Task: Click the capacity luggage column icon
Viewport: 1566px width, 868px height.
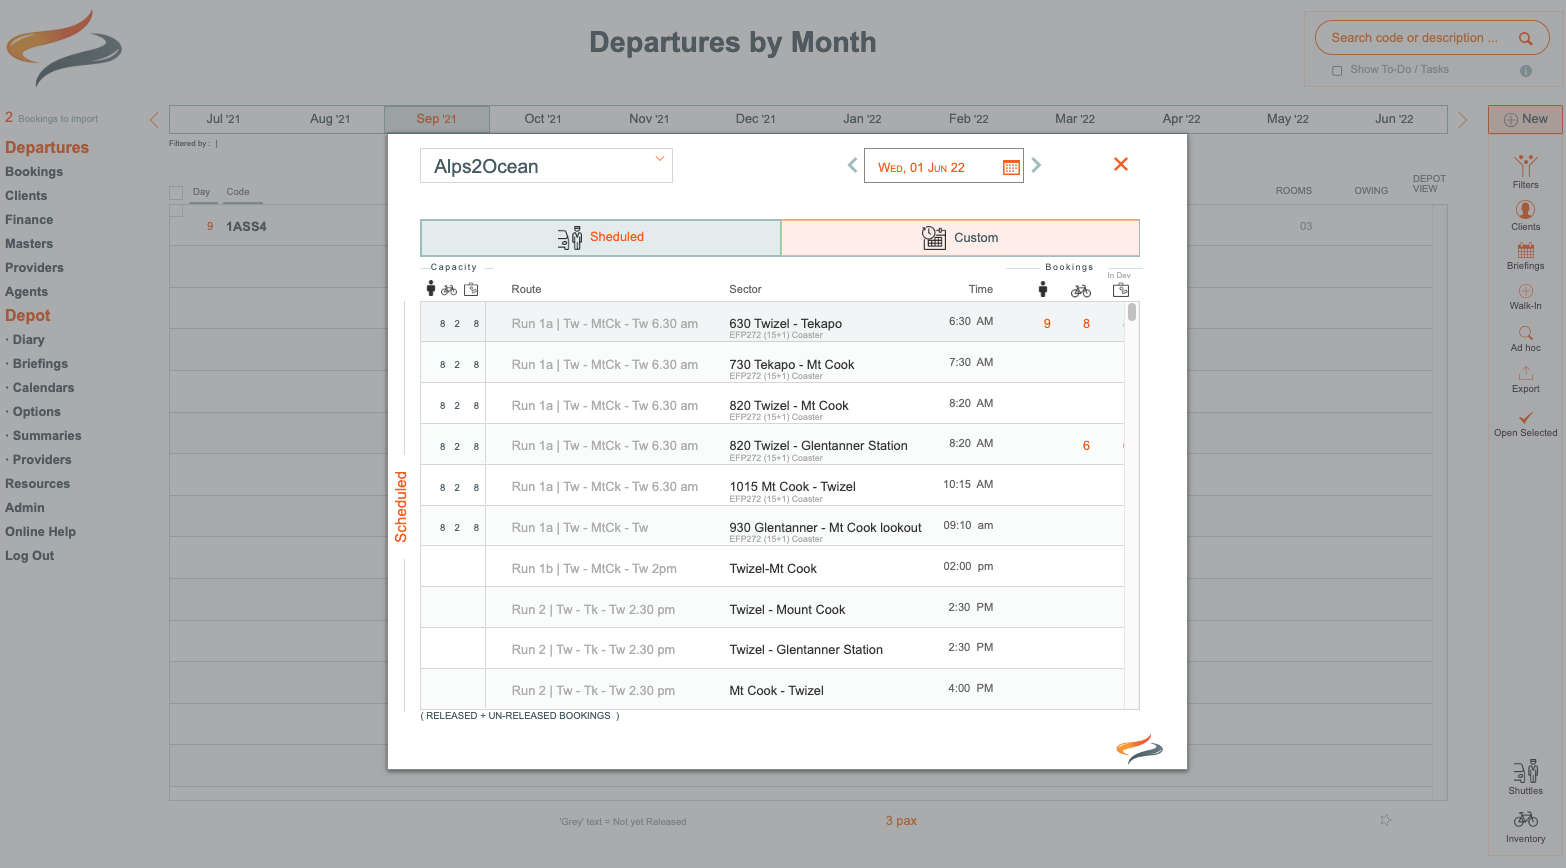Action: click(471, 289)
